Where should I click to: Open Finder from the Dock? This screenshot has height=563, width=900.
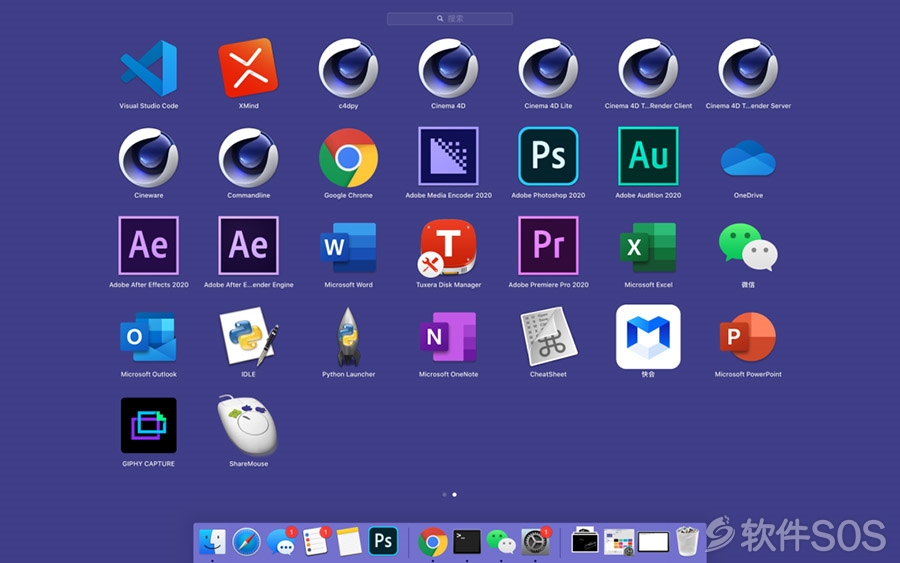212,541
